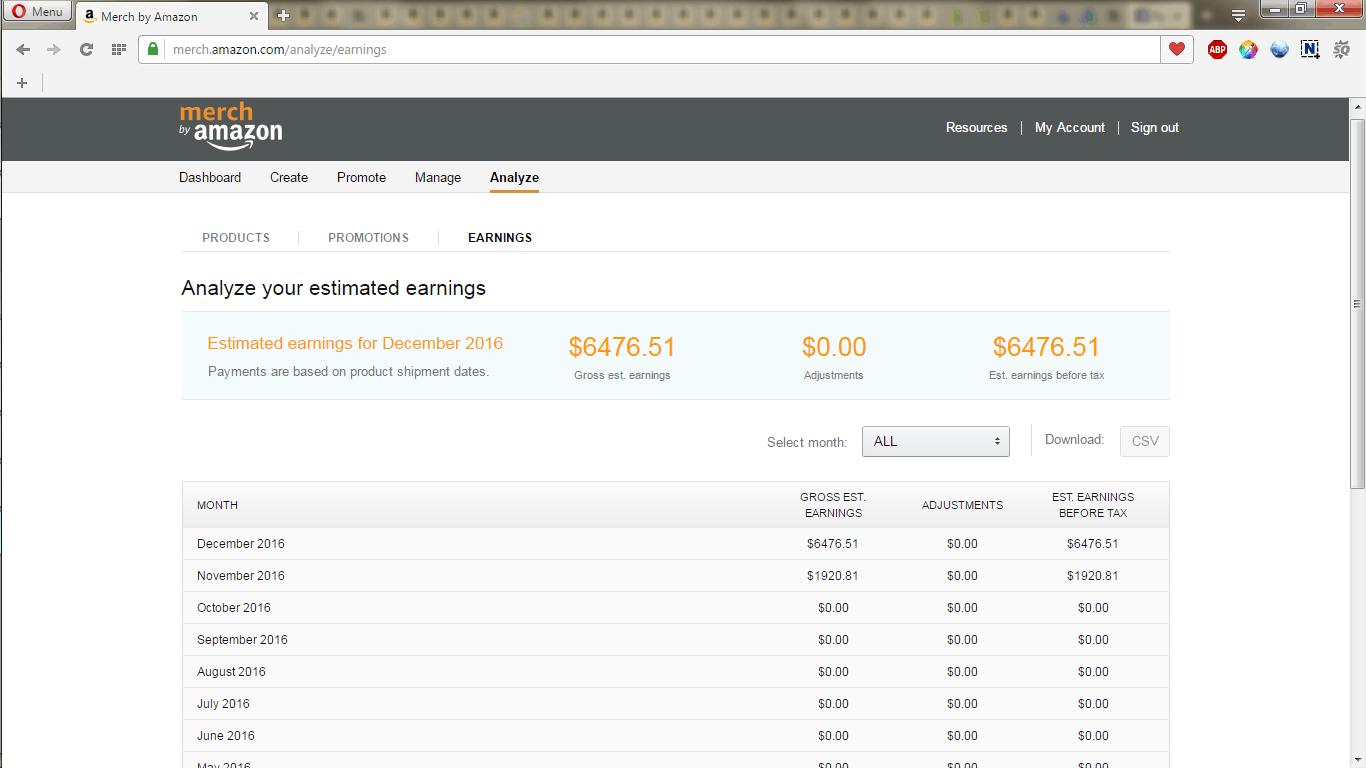Image resolution: width=1366 pixels, height=768 pixels.
Task: Select the Analyze tab
Action: [514, 177]
